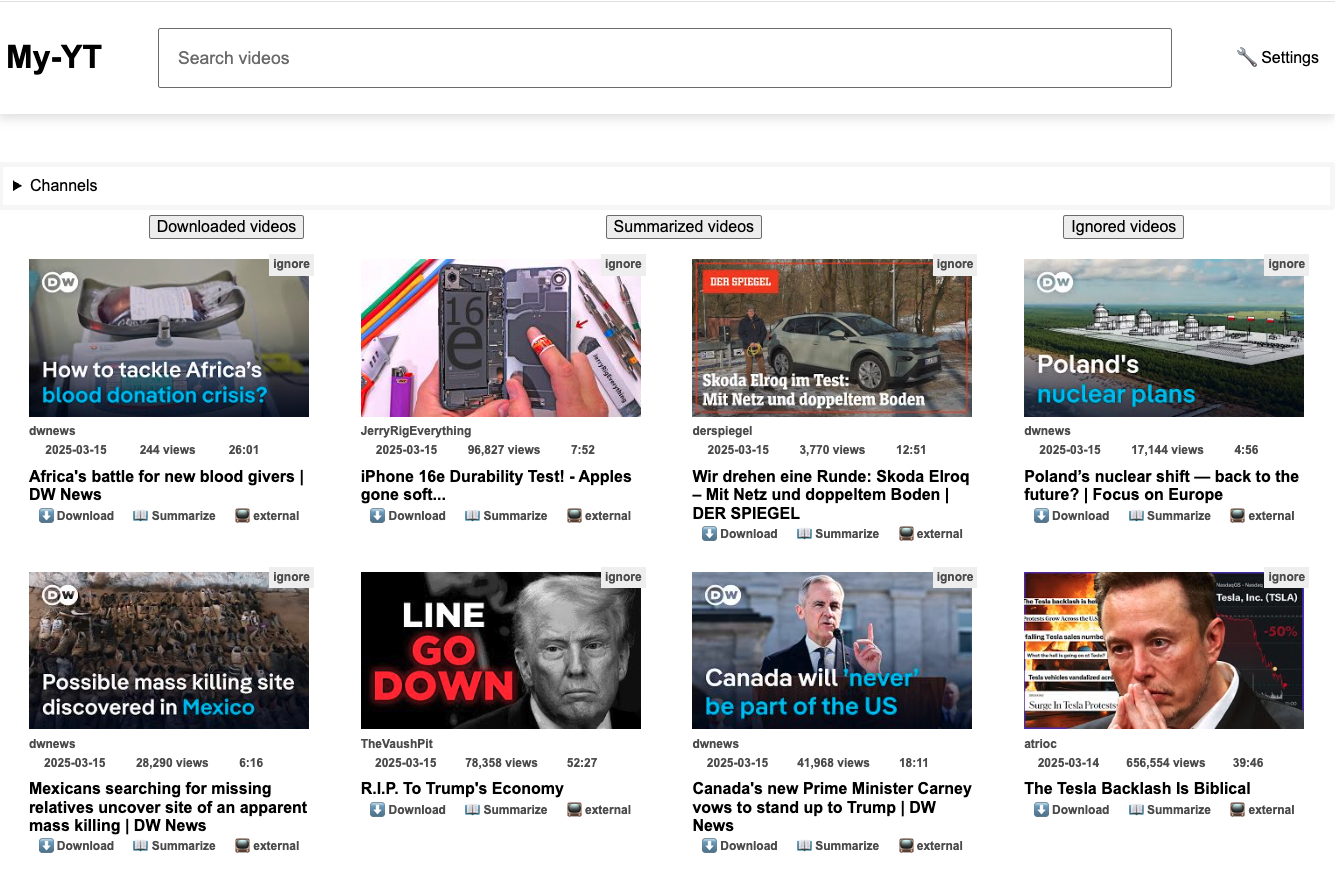Viewport: 1335px width, 873px height.
Task: Open the iPhone 16e teardown thumbnail
Action: (501, 338)
